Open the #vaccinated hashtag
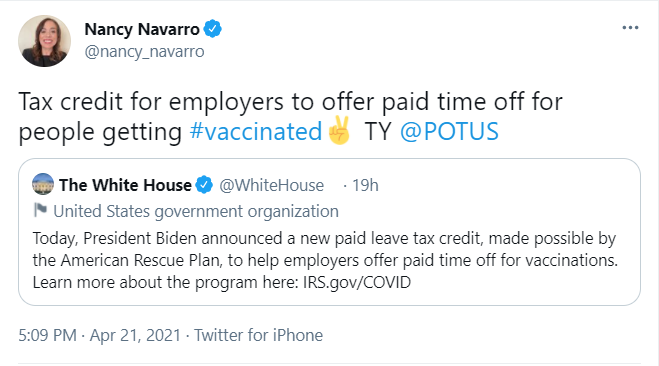Viewport: 659px width, 366px height. pos(256,131)
